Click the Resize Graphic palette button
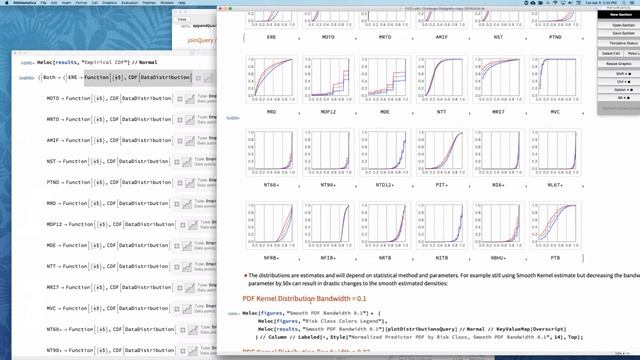 pos(619,64)
